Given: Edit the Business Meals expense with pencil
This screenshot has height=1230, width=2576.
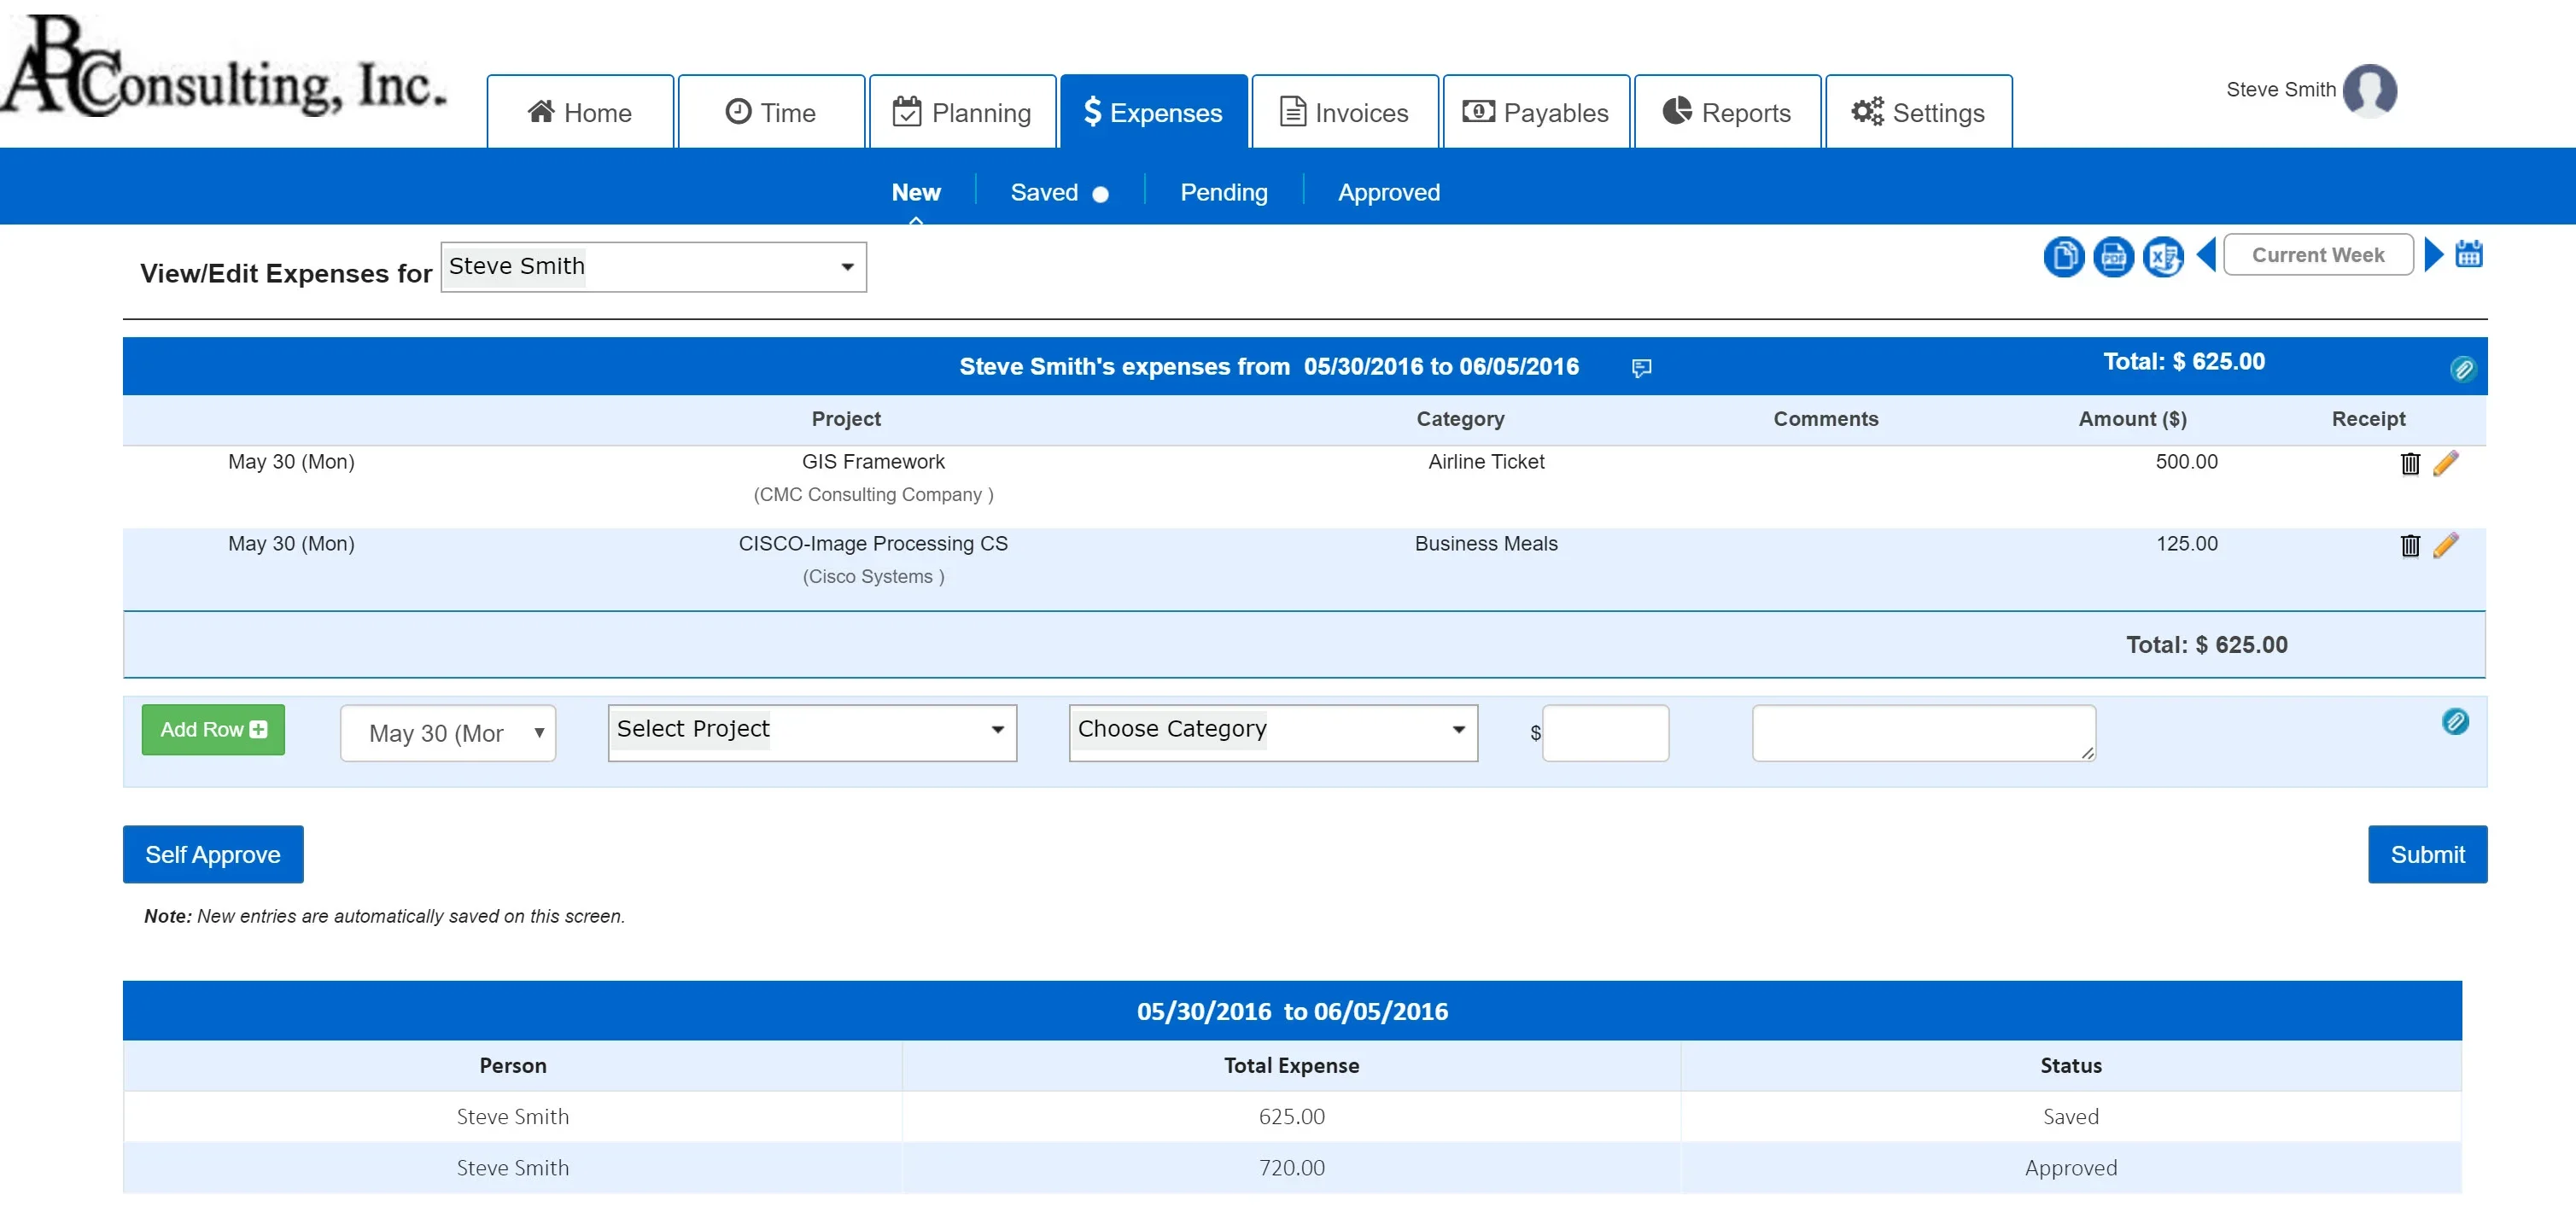Looking at the screenshot, I should [2446, 546].
